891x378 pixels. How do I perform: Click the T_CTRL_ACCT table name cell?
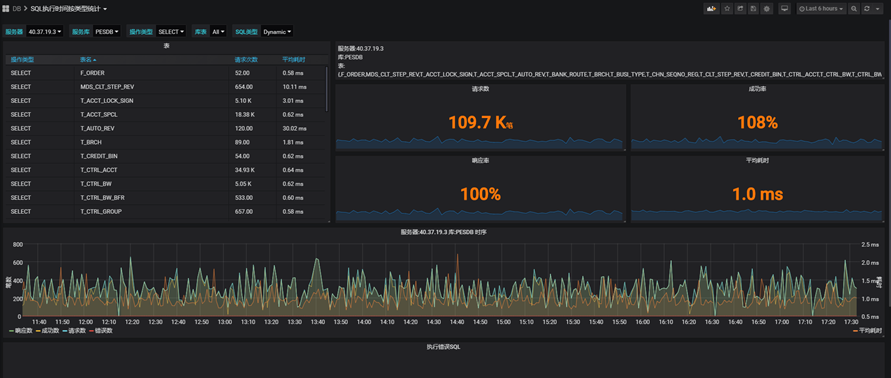[x=99, y=170]
